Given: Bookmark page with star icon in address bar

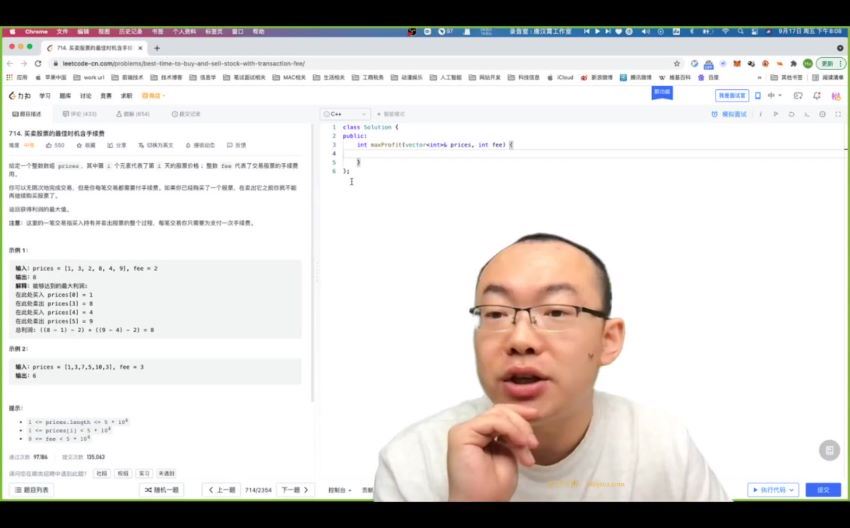Looking at the screenshot, I should 677,63.
